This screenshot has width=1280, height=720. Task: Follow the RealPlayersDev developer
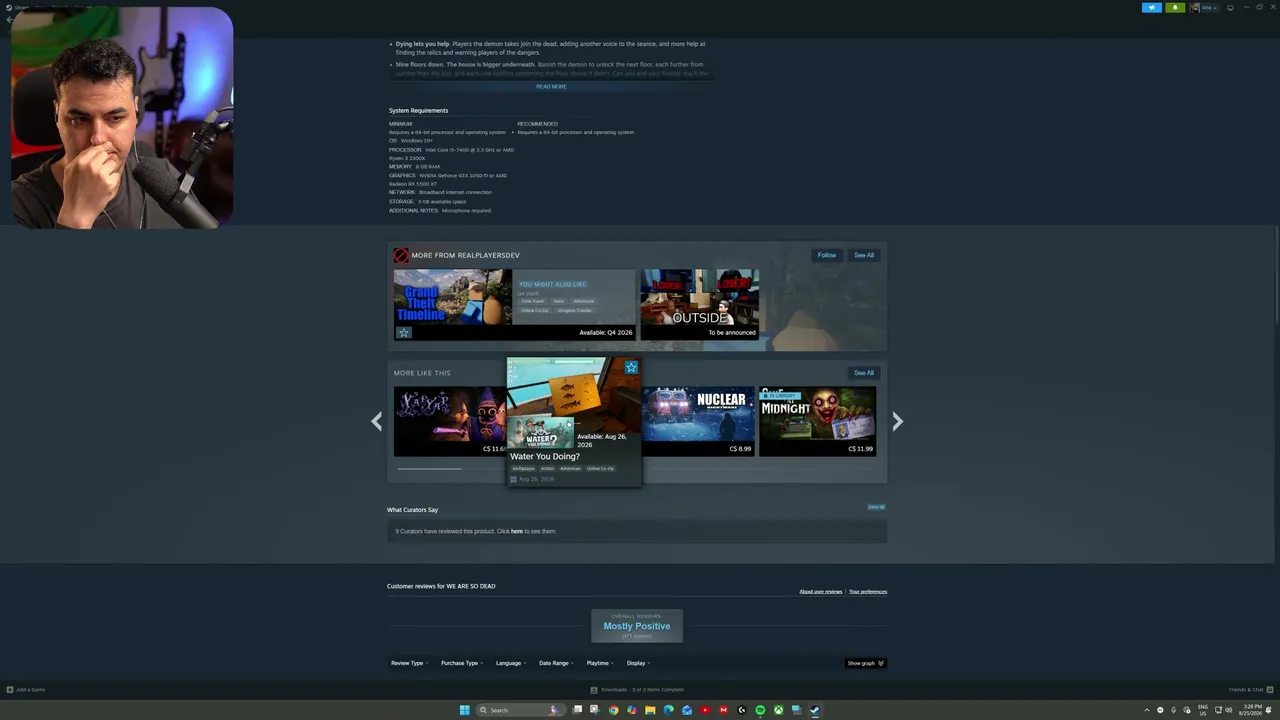pos(826,255)
